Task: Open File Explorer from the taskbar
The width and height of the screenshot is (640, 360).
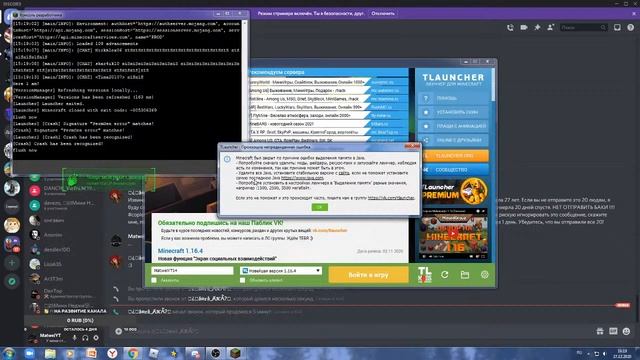Action: tap(50, 353)
